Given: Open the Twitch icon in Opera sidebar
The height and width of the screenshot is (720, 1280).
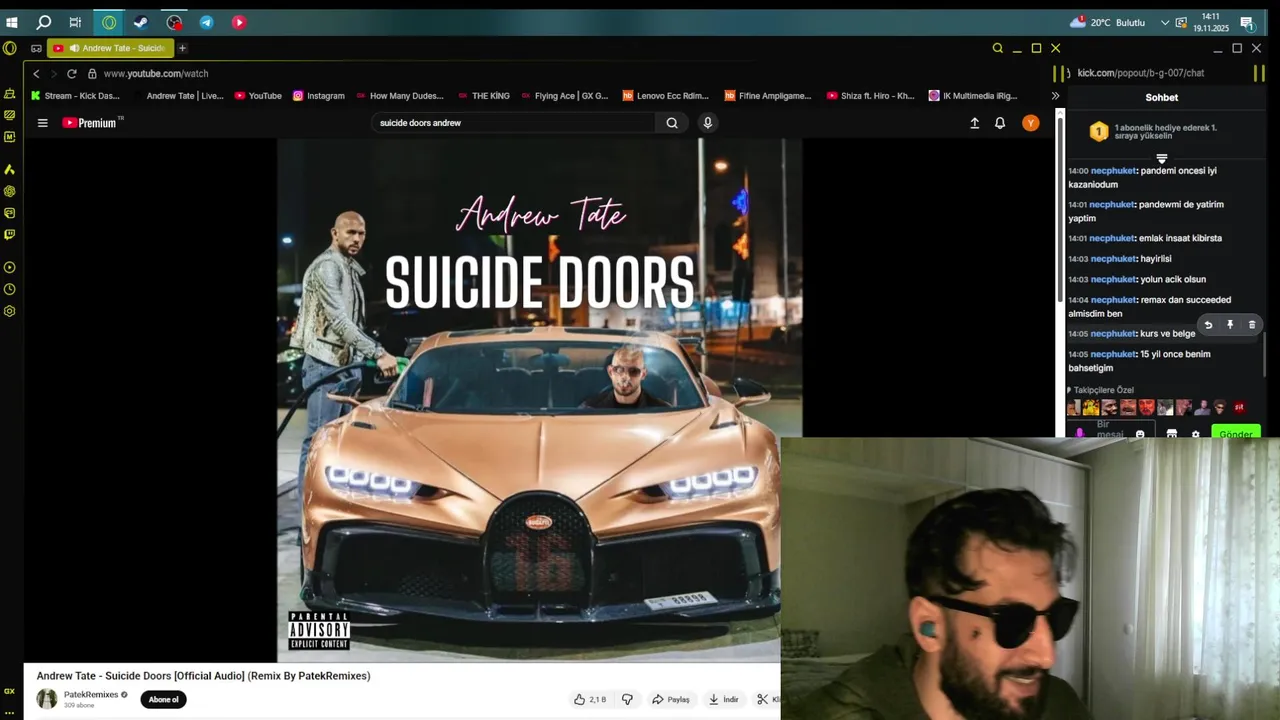Looking at the screenshot, I should [9, 235].
